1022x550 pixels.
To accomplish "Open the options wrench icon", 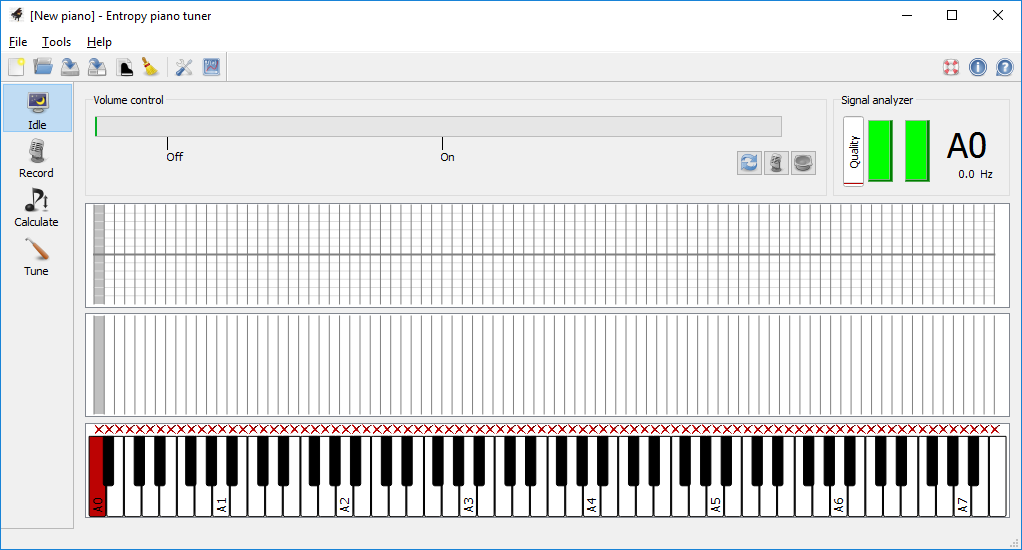I will [x=184, y=67].
